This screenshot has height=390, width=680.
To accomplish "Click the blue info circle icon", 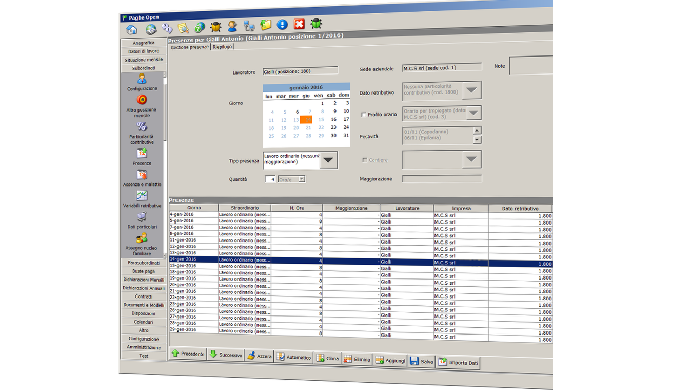I will [282, 25].
